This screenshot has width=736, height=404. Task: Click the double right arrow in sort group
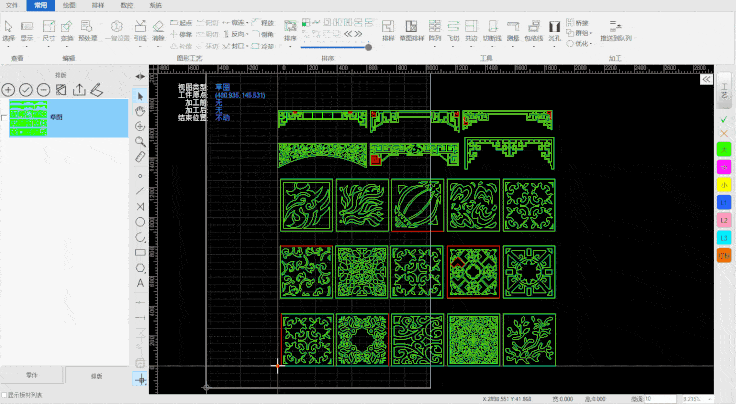coord(358,34)
